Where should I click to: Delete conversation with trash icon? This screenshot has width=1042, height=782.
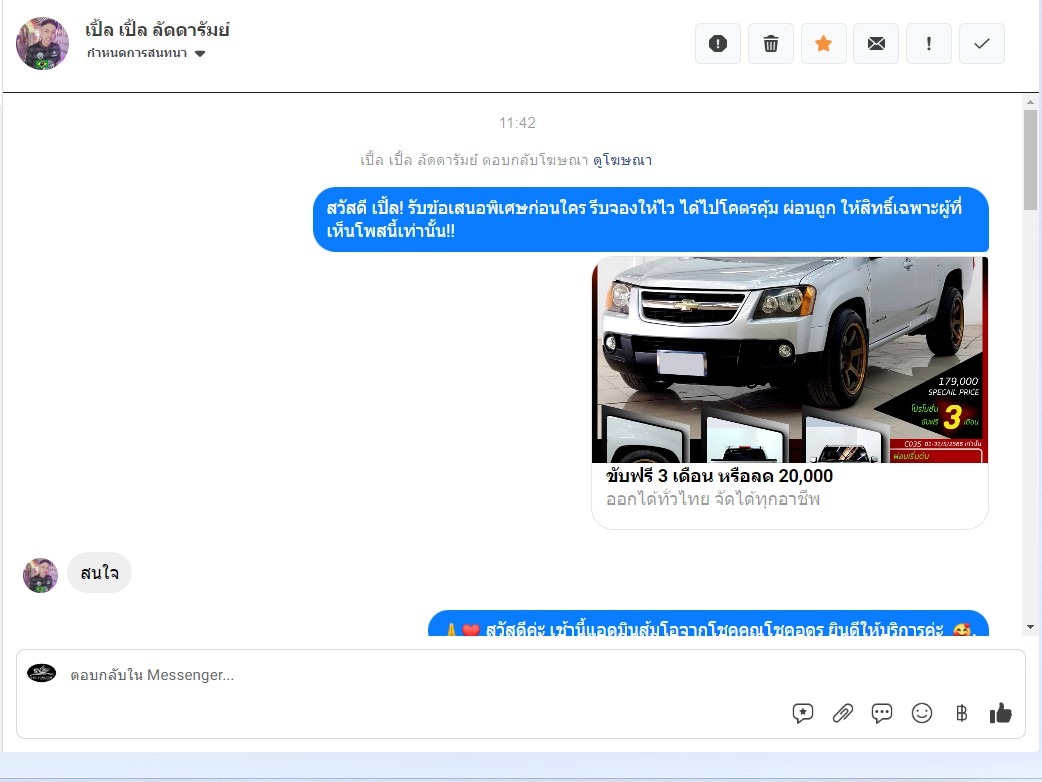[771, 44]
